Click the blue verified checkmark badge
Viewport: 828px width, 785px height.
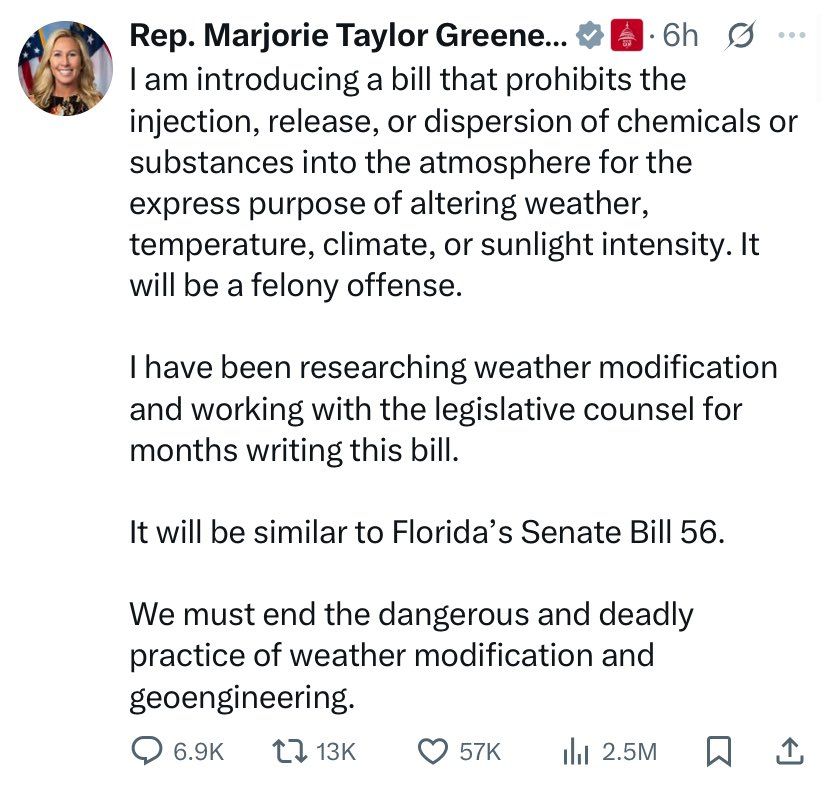[589, 35]
